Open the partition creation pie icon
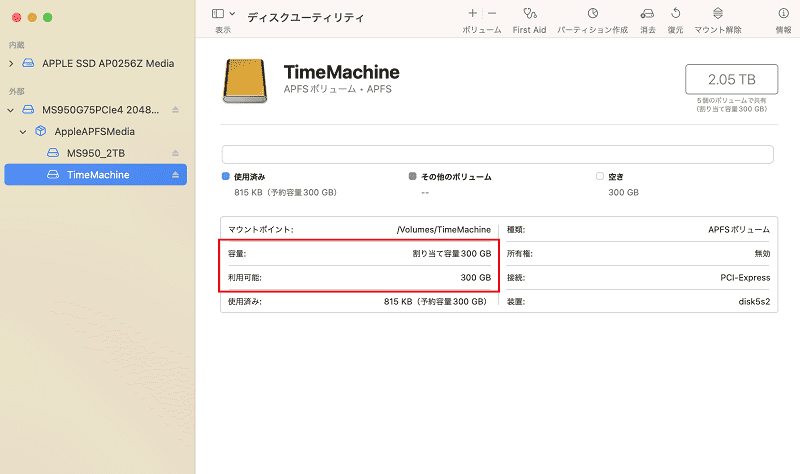Screen dimensions: 800x474 pos(592,13)
